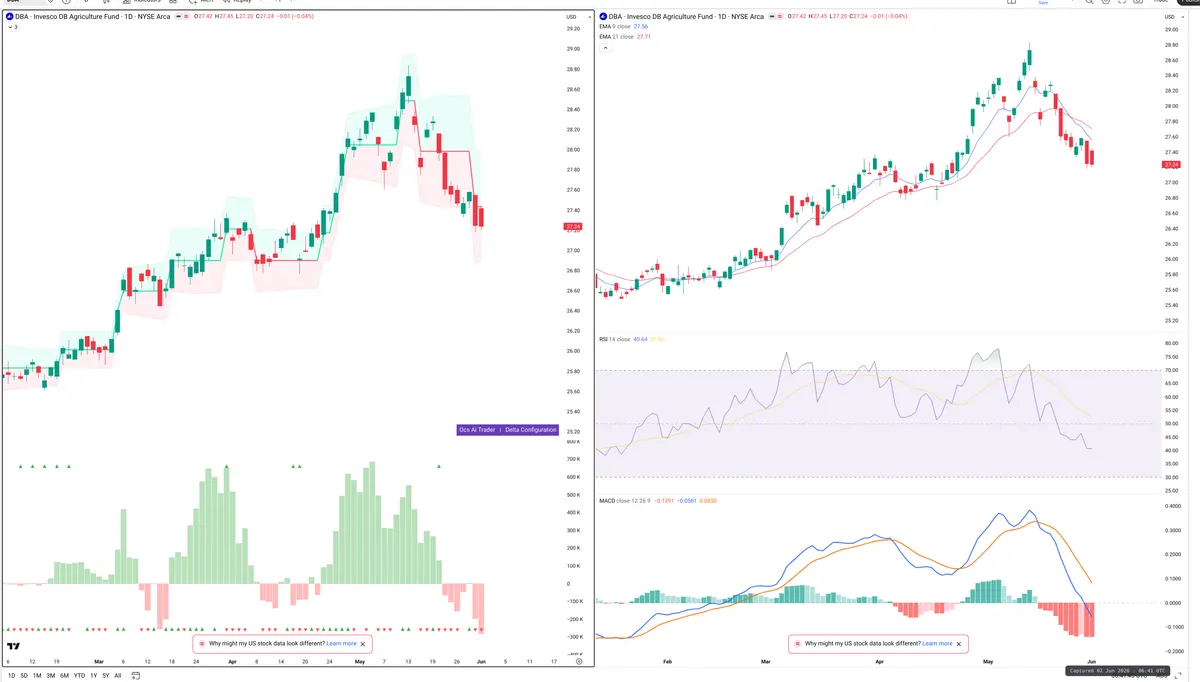Click the TradingView logo in left chart
The image size is (1200, 682).
[13, 645]
